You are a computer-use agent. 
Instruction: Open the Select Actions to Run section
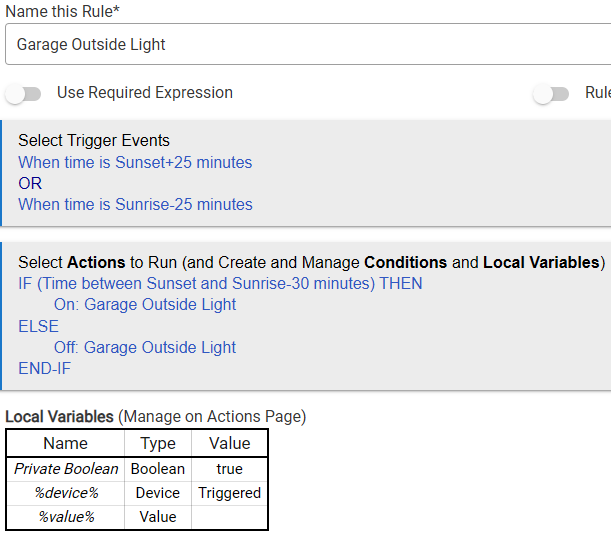(310, 262)
